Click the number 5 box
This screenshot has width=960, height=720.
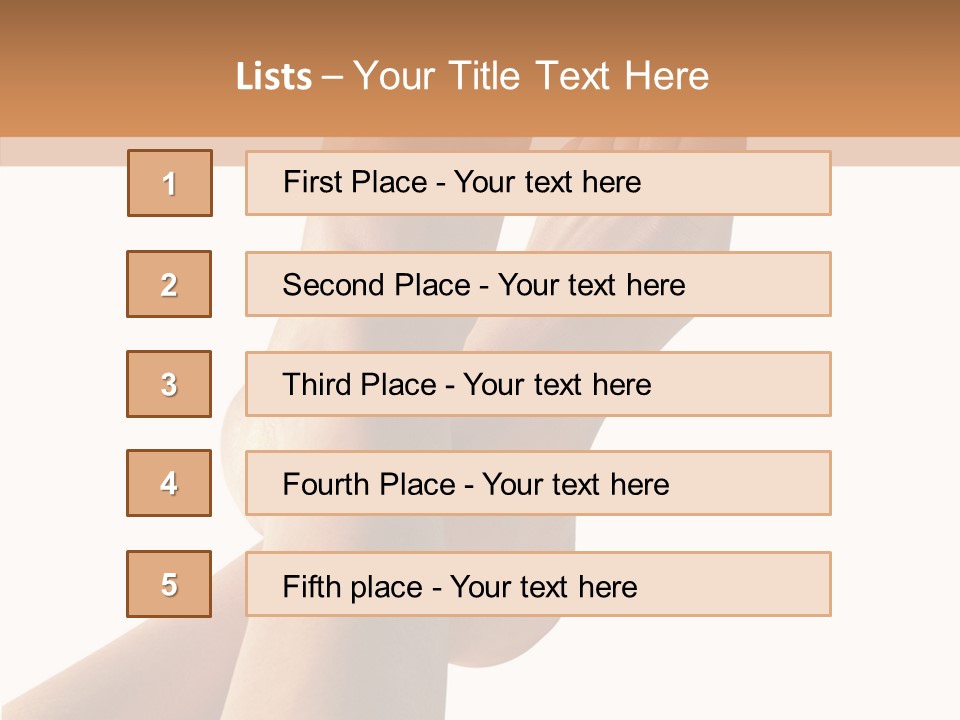coord(169,584)
